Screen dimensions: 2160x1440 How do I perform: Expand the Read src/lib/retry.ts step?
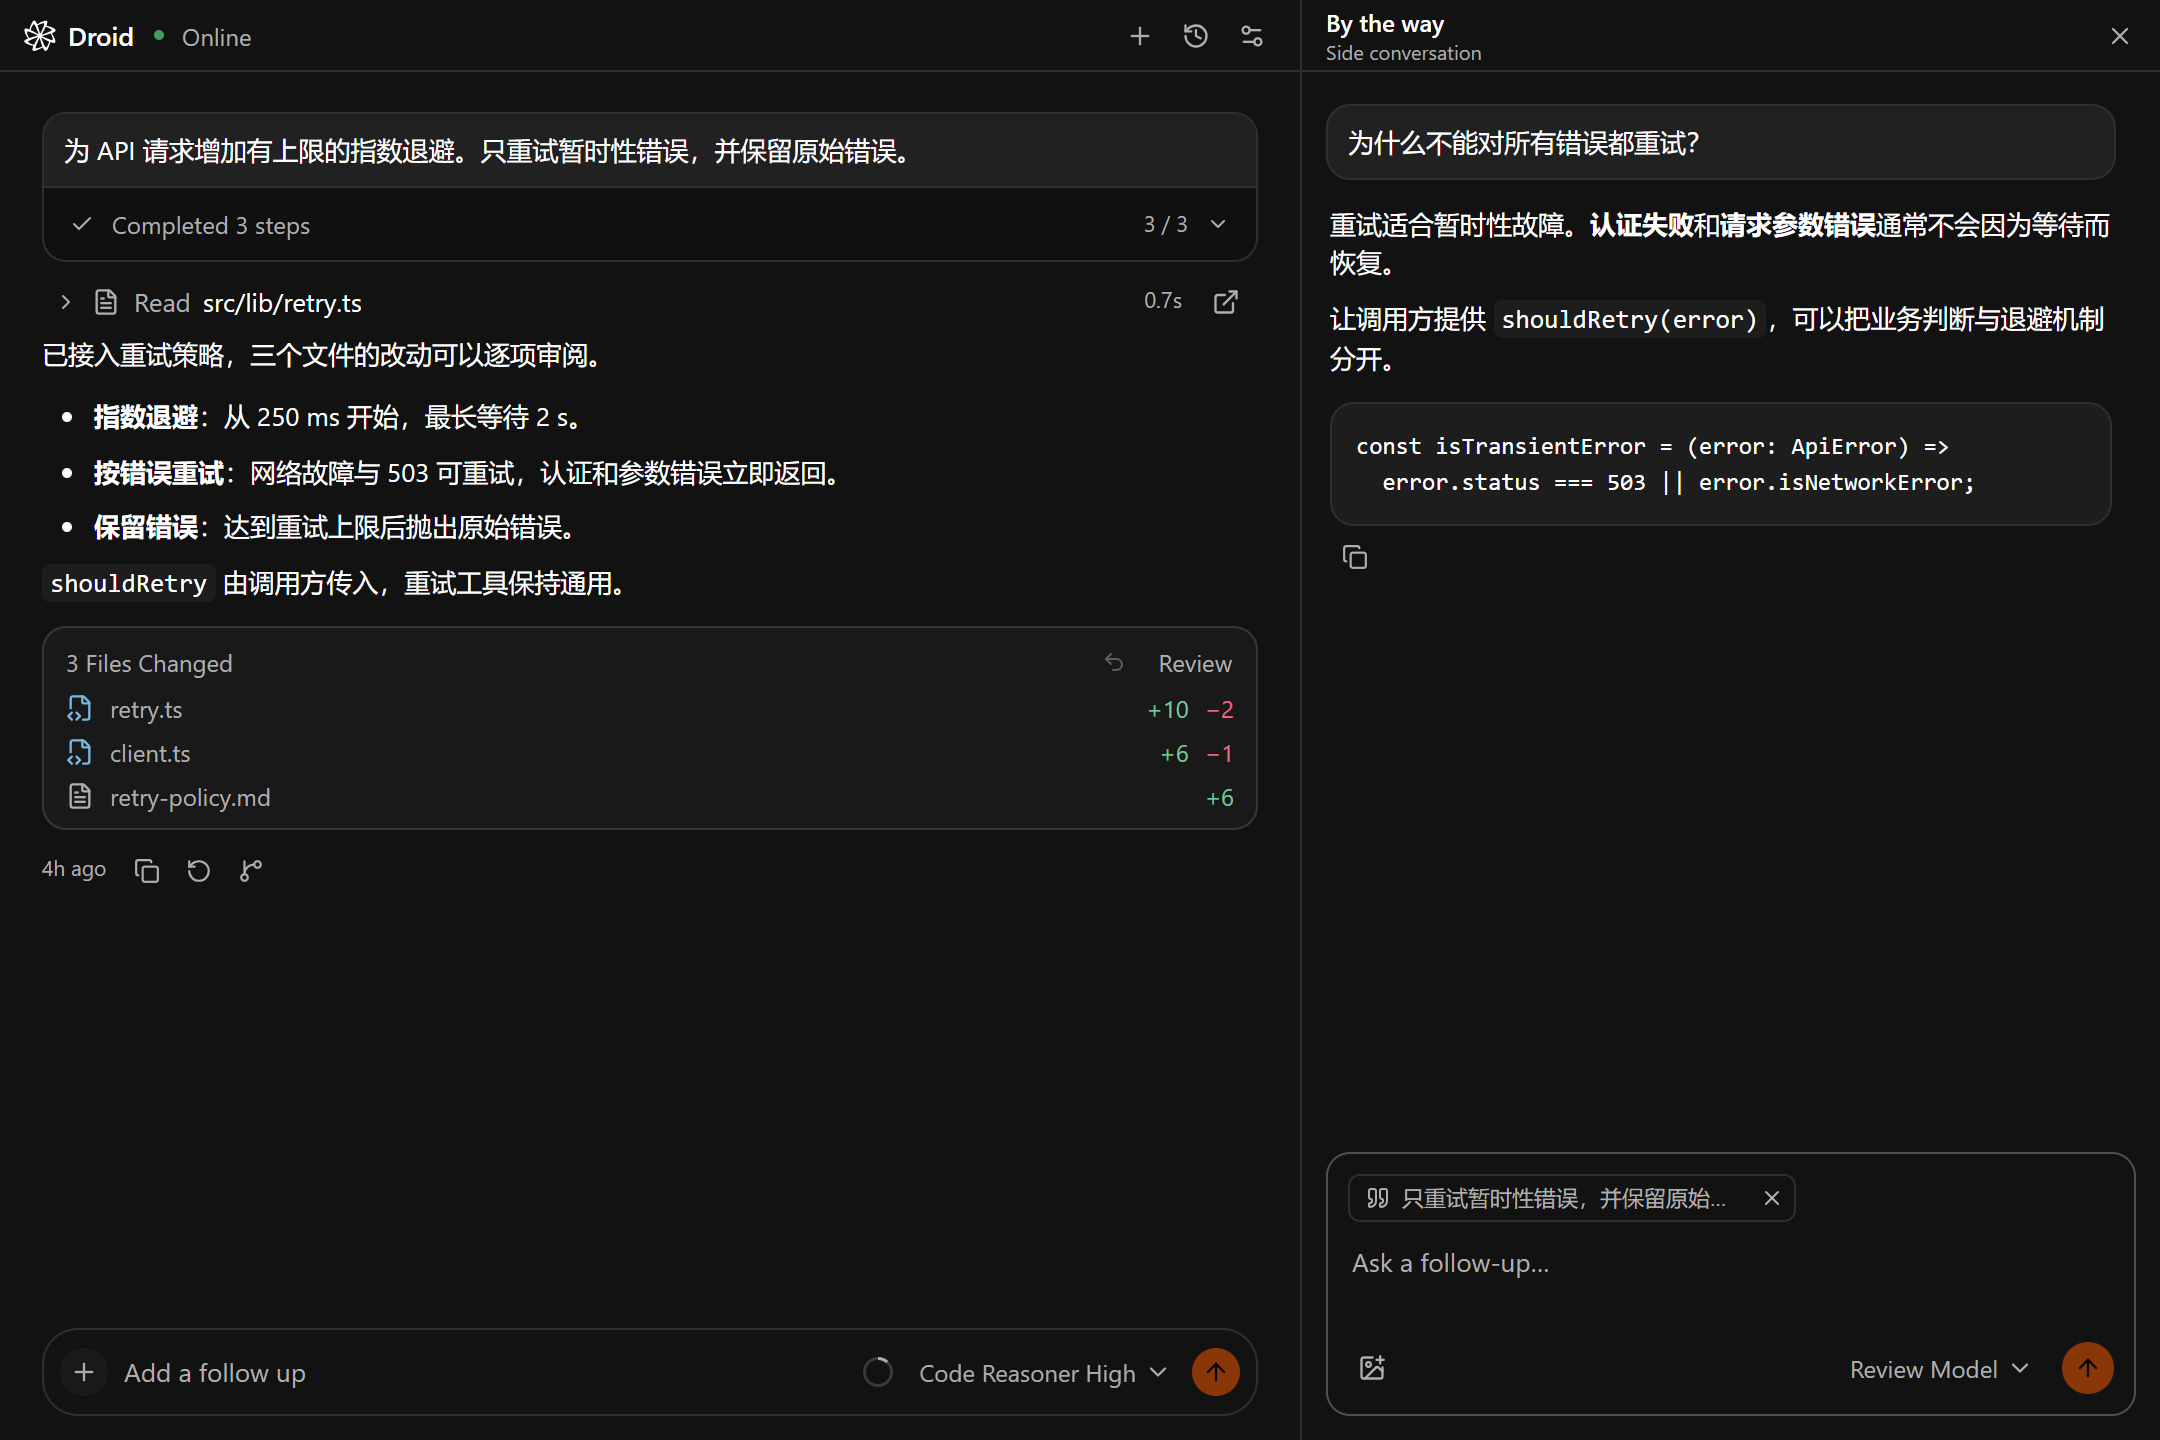pyautogui.click(x=66, y=302)
